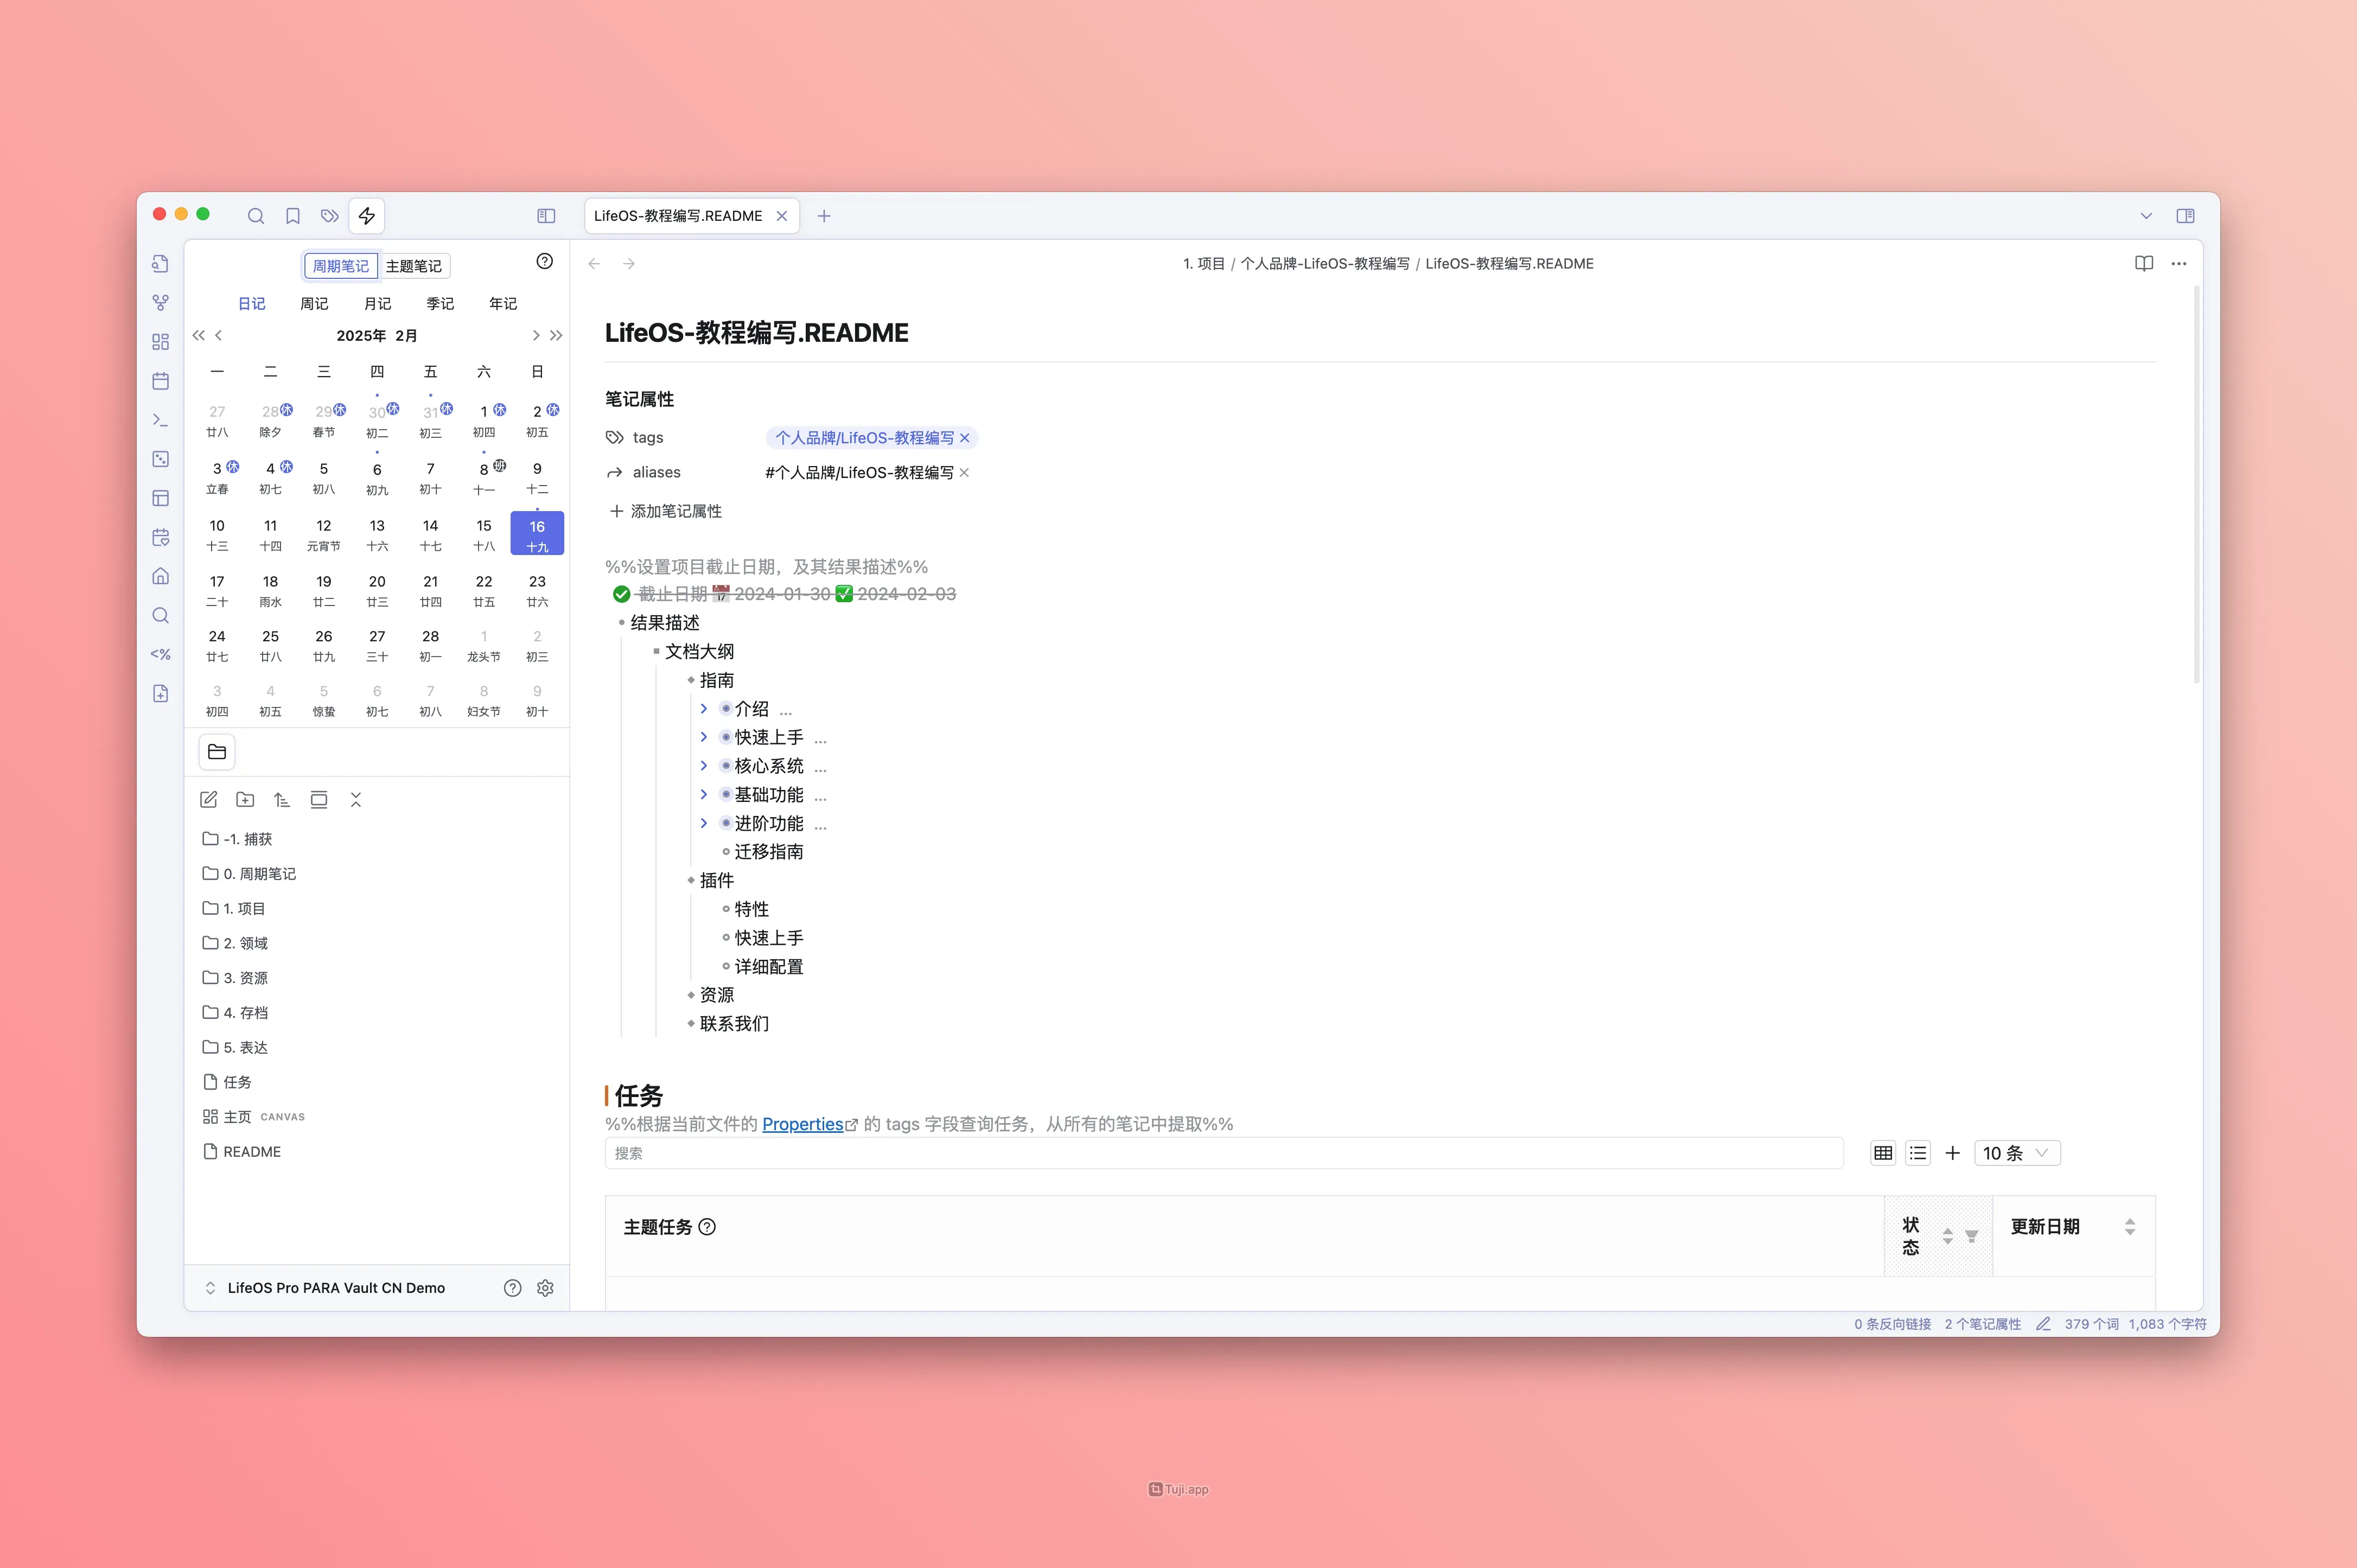Select the 周期笔记 toggle button
2357x1568 pixels.
coord(341,266)
